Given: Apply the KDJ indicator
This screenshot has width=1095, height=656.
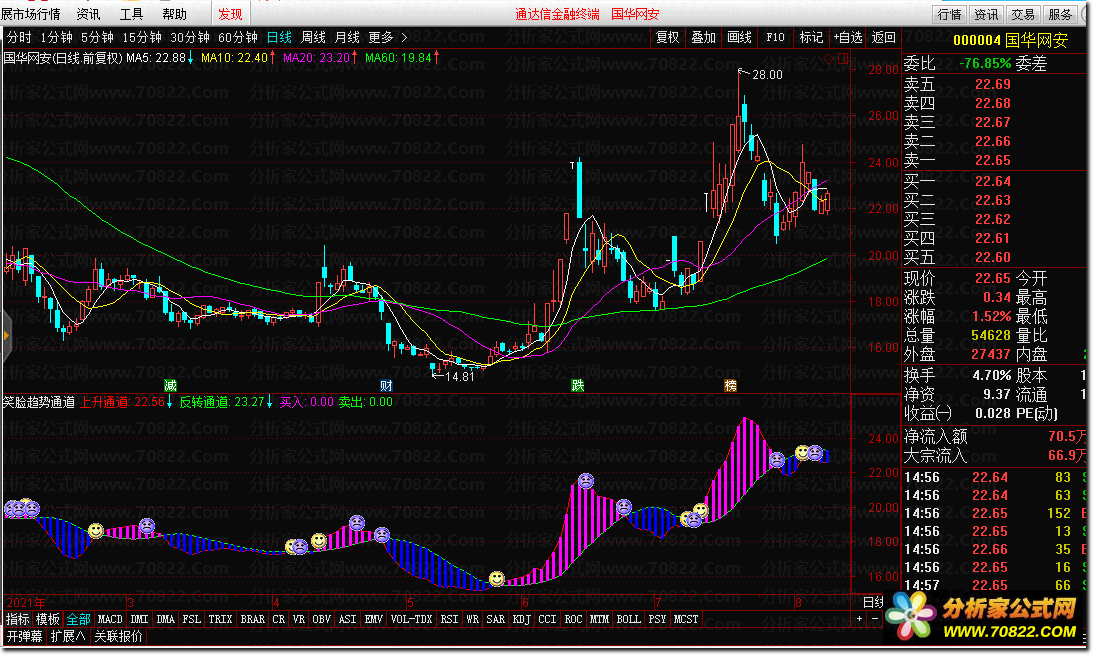Looking at the screenshot, I should 522,619.
